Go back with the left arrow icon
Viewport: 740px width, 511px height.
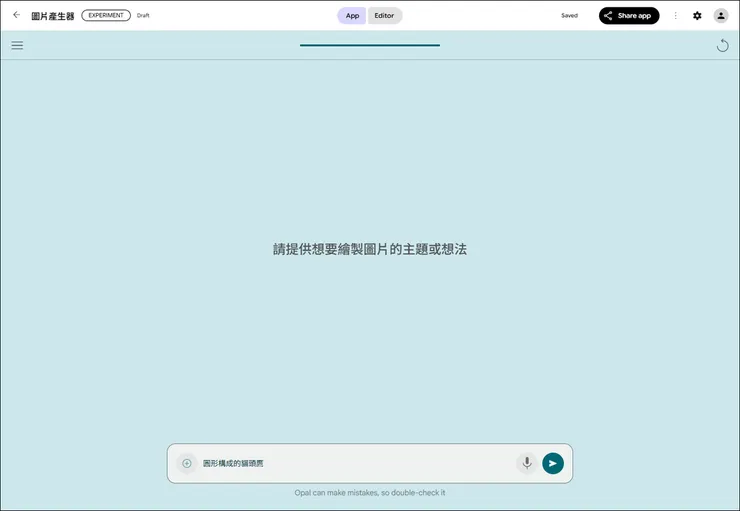[17, 15]
